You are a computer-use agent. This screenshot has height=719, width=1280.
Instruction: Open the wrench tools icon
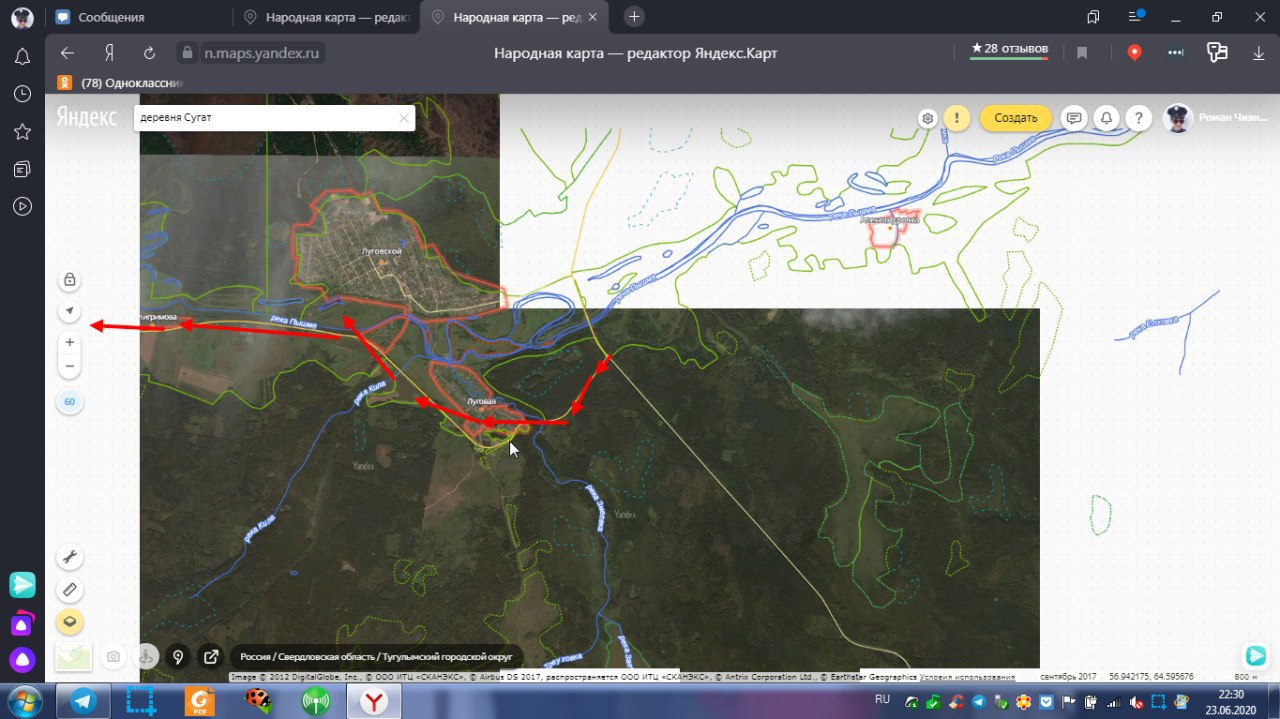(x=70, y=558)
